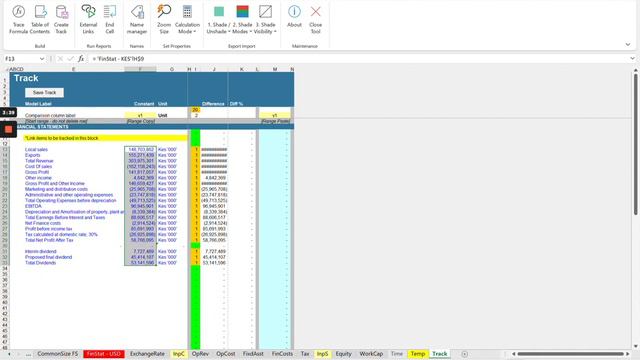
Task: Expand the Shade / Unshade menu
Action: point(218,19)
